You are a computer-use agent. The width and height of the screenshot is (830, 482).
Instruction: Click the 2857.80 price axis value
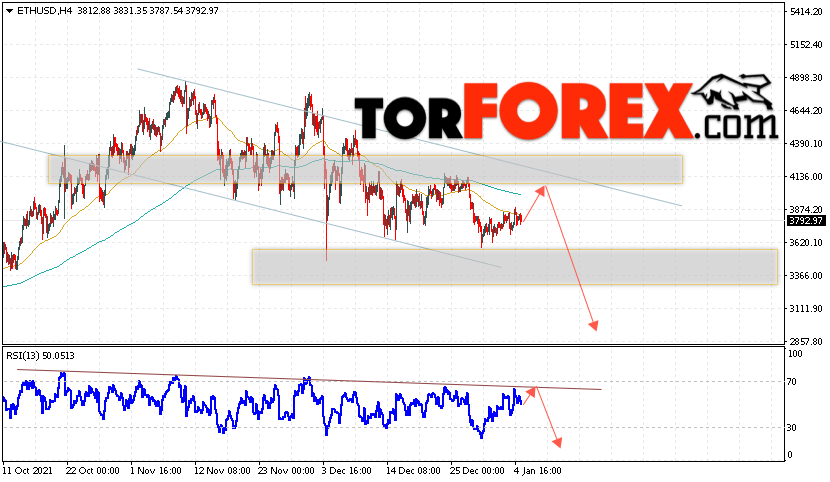tap(806, 342)
